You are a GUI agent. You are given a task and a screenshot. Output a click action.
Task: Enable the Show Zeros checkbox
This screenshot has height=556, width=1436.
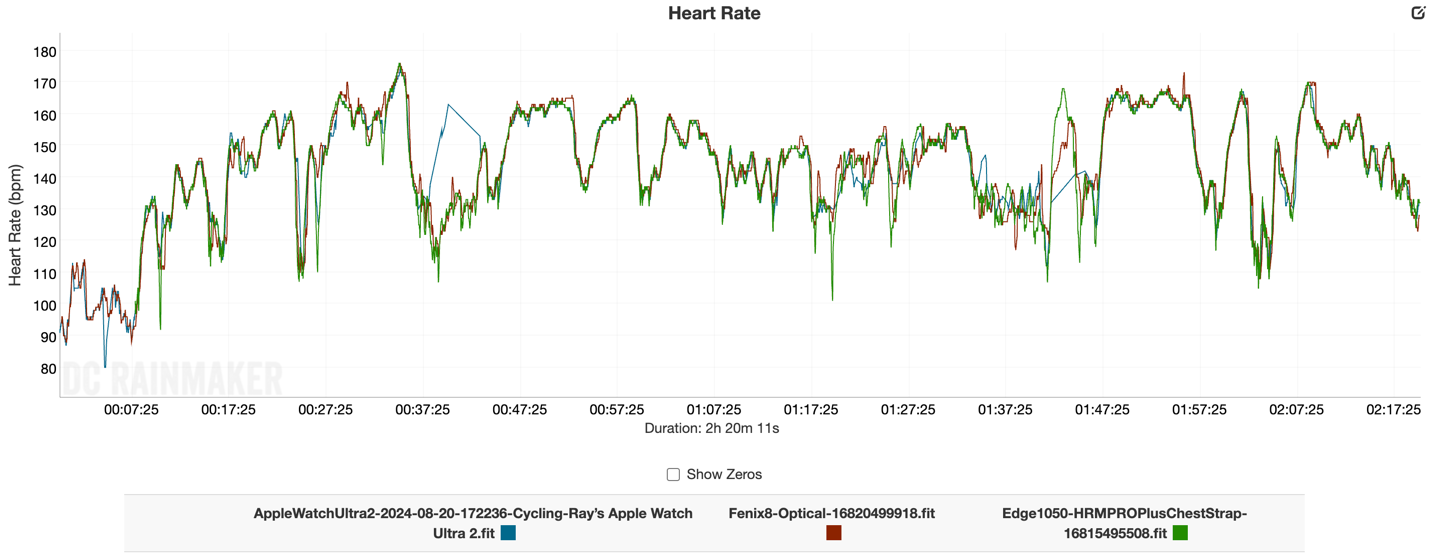[673, 474]
